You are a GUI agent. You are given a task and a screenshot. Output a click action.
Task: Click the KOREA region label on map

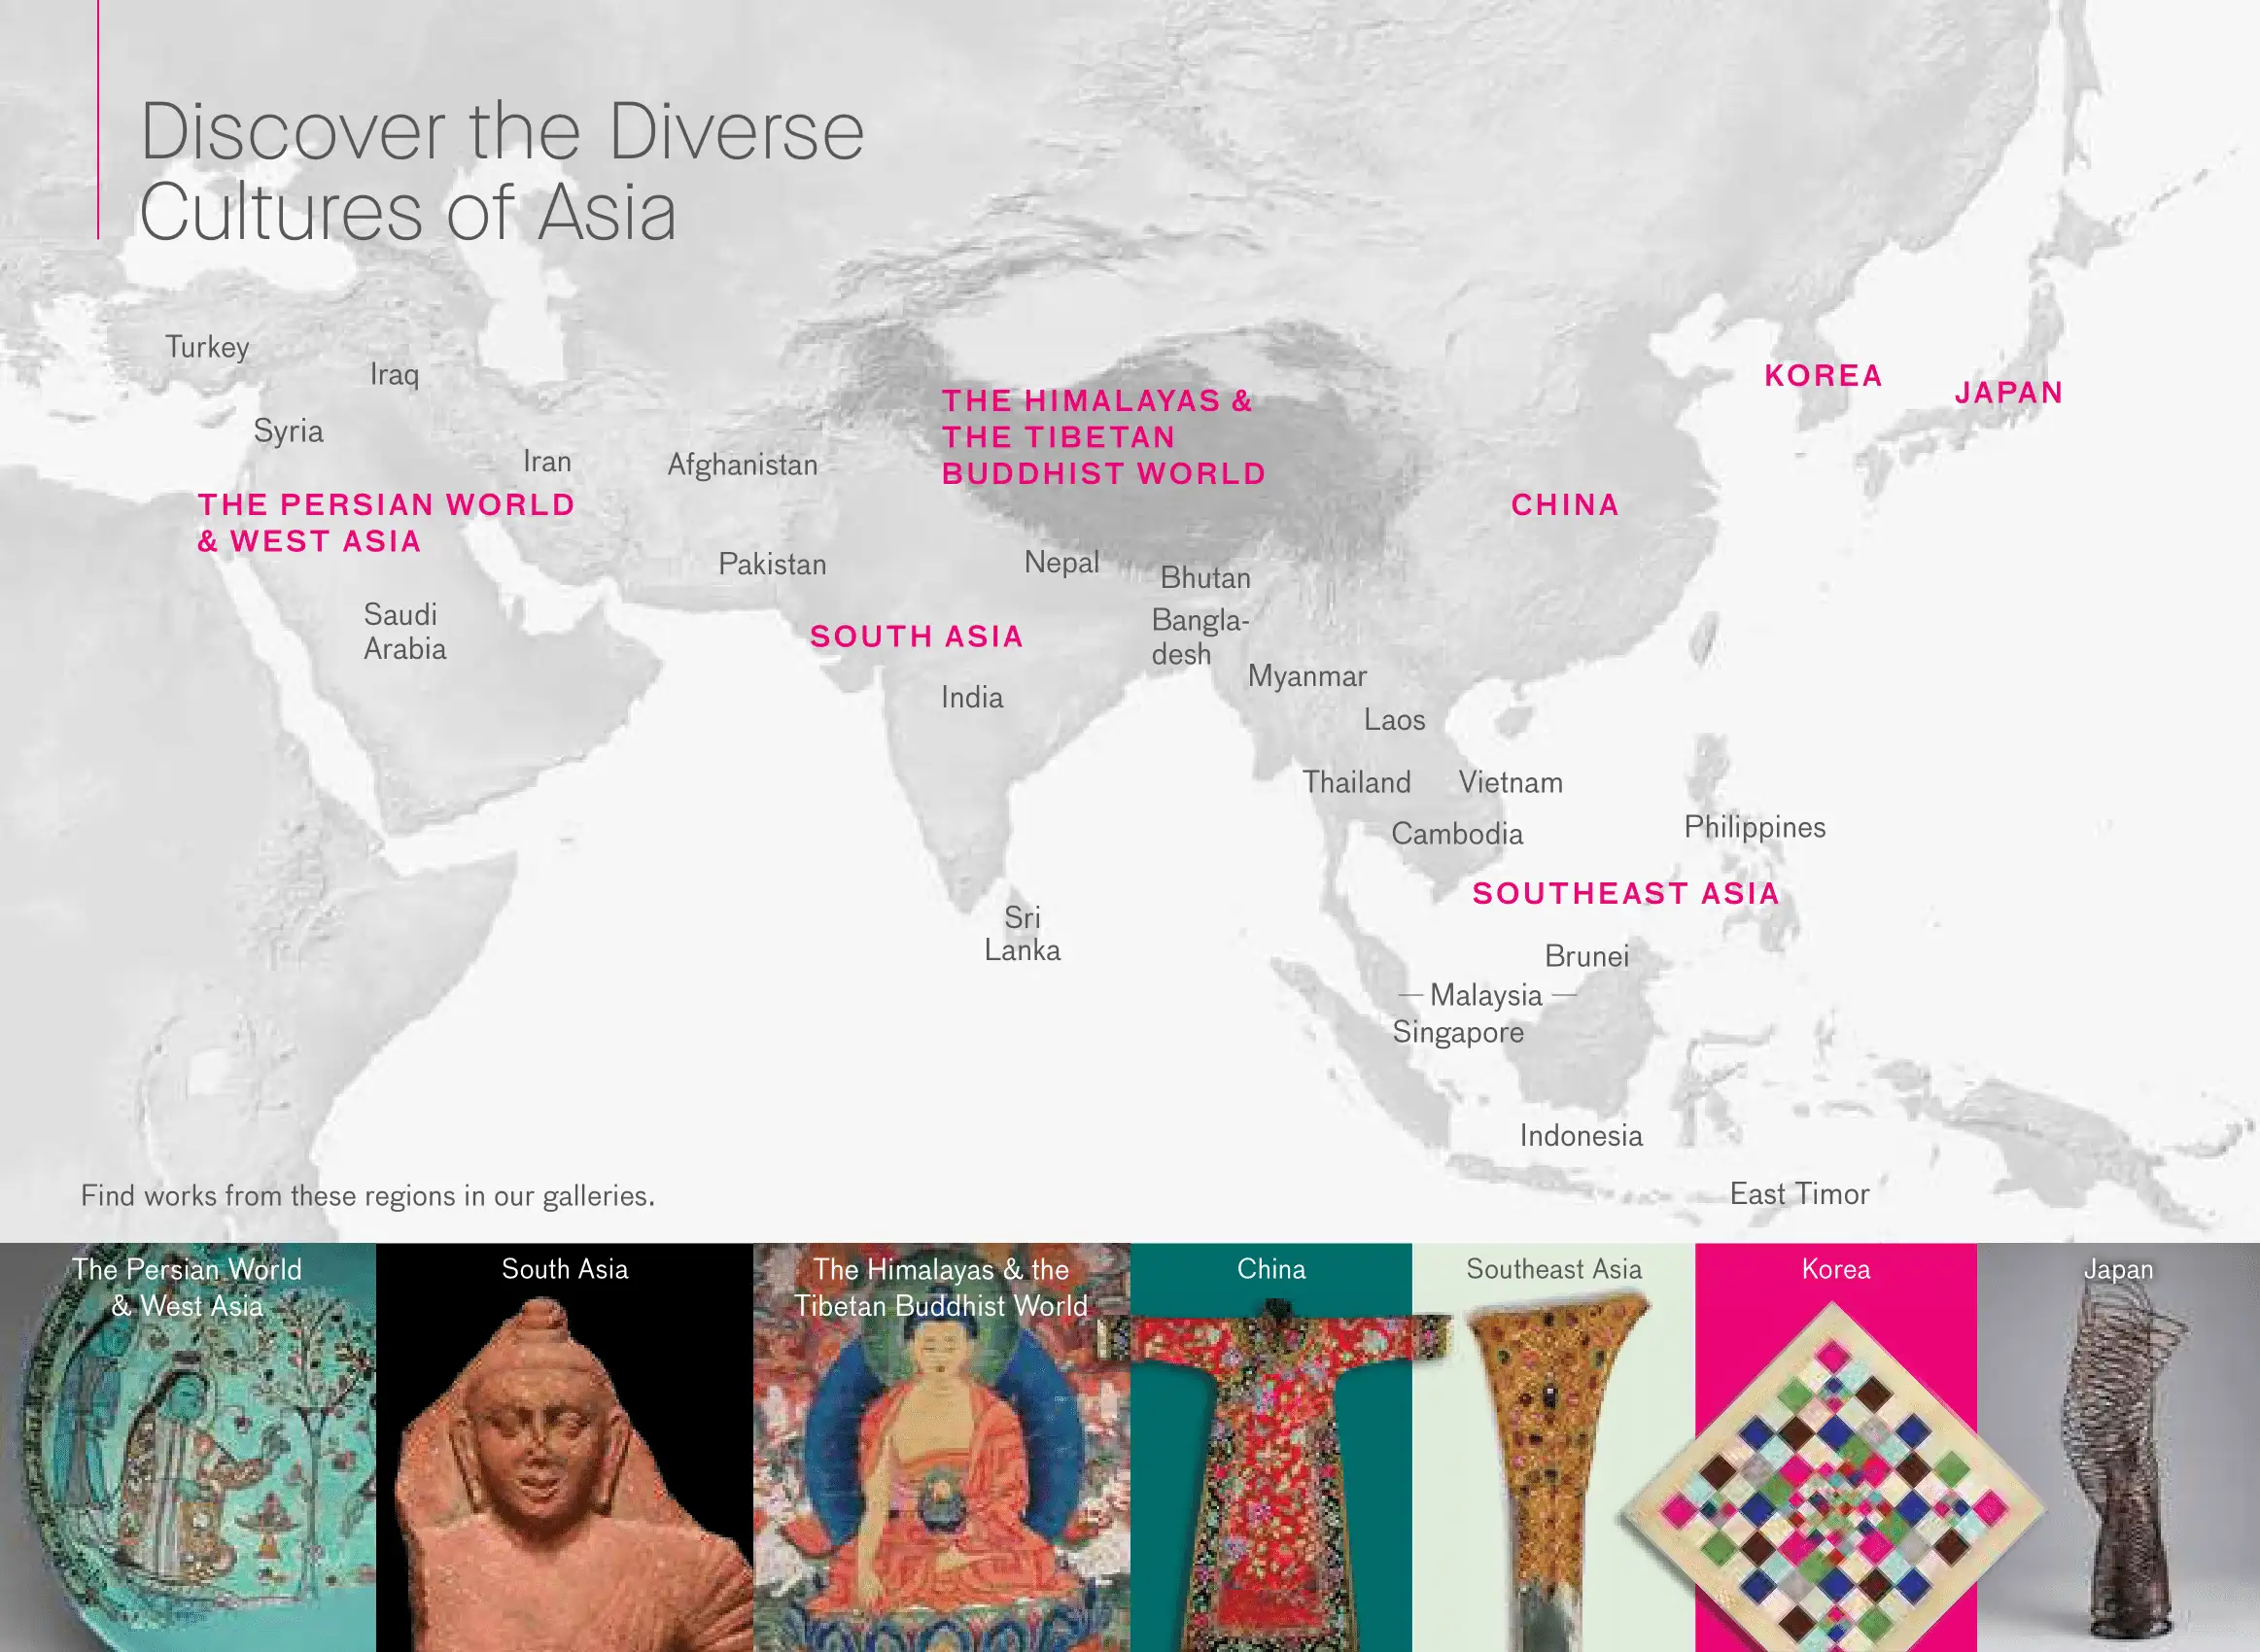pos(1823,376)
